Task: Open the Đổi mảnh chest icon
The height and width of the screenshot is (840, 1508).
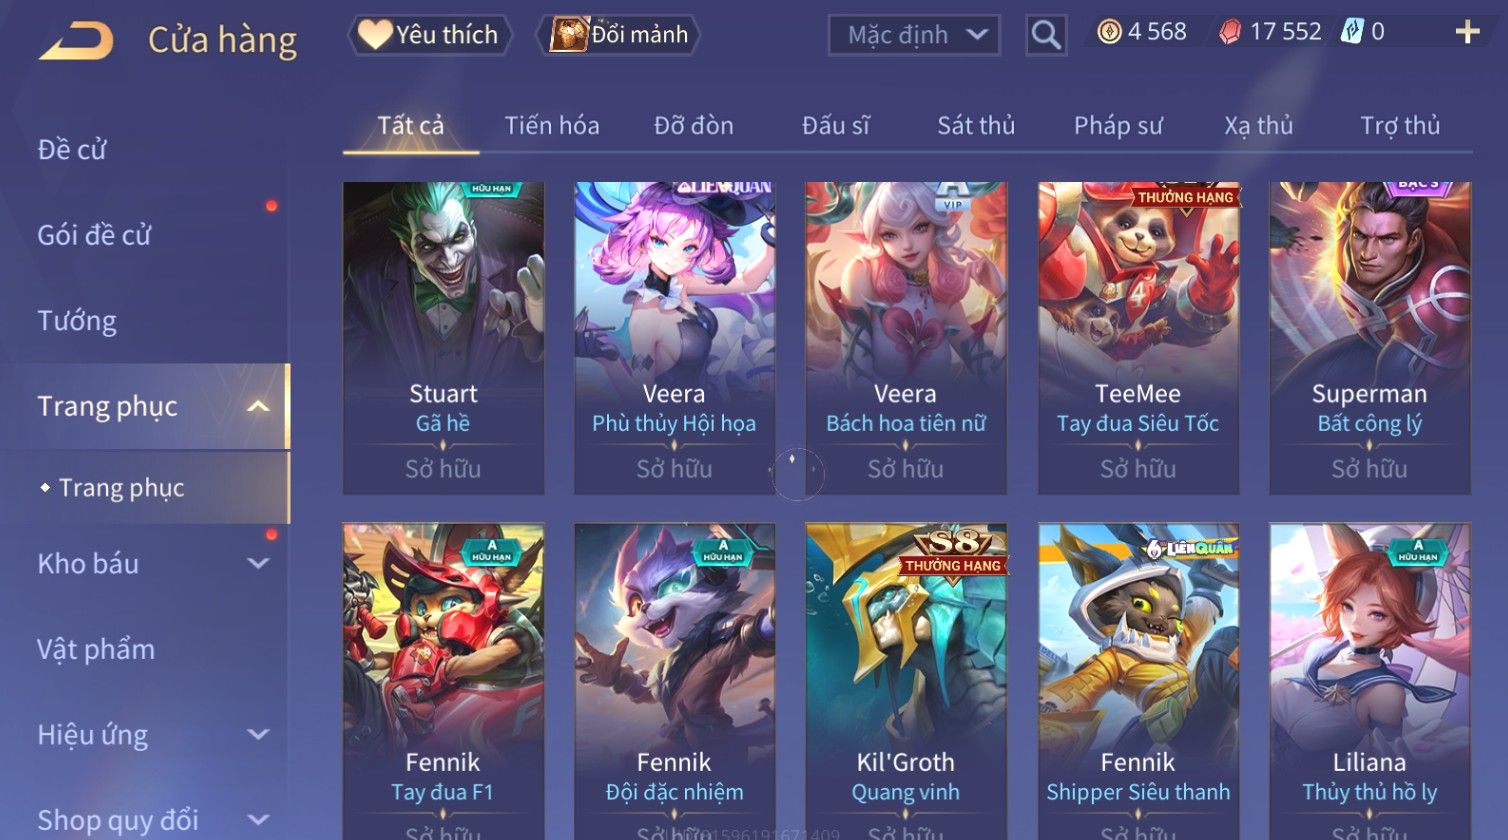Action: pyautogui.click(x=570, y=35)
